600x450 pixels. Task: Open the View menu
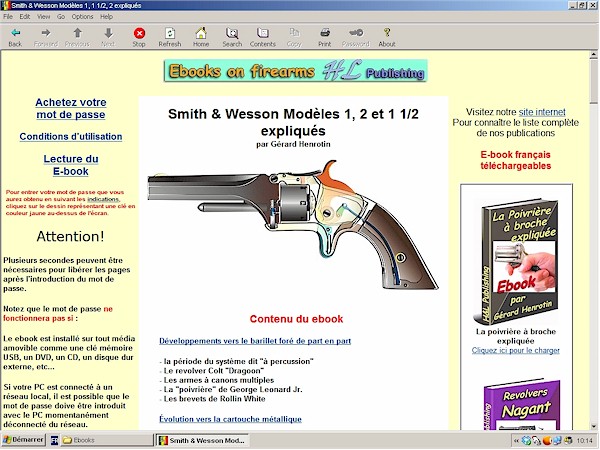click(x=44, y=16)
